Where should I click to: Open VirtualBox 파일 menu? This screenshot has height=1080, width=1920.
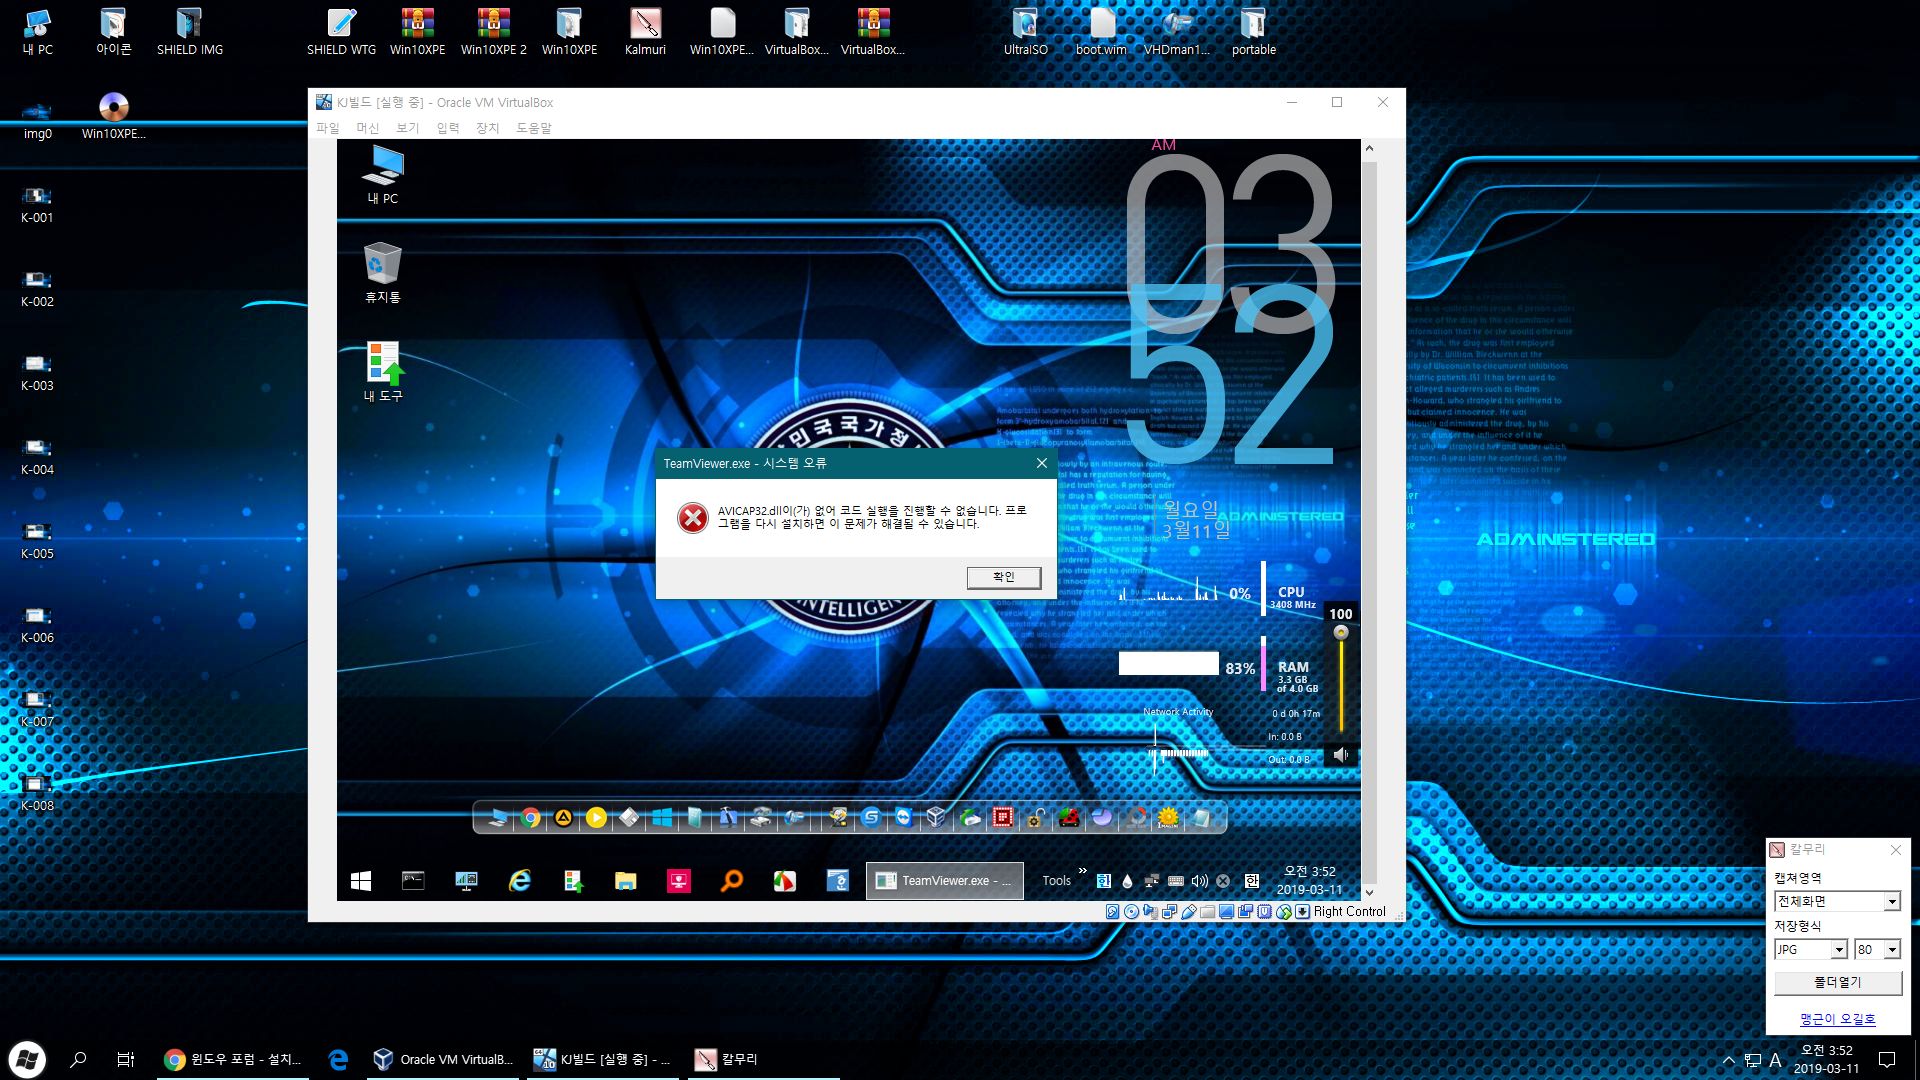point(328,128)
